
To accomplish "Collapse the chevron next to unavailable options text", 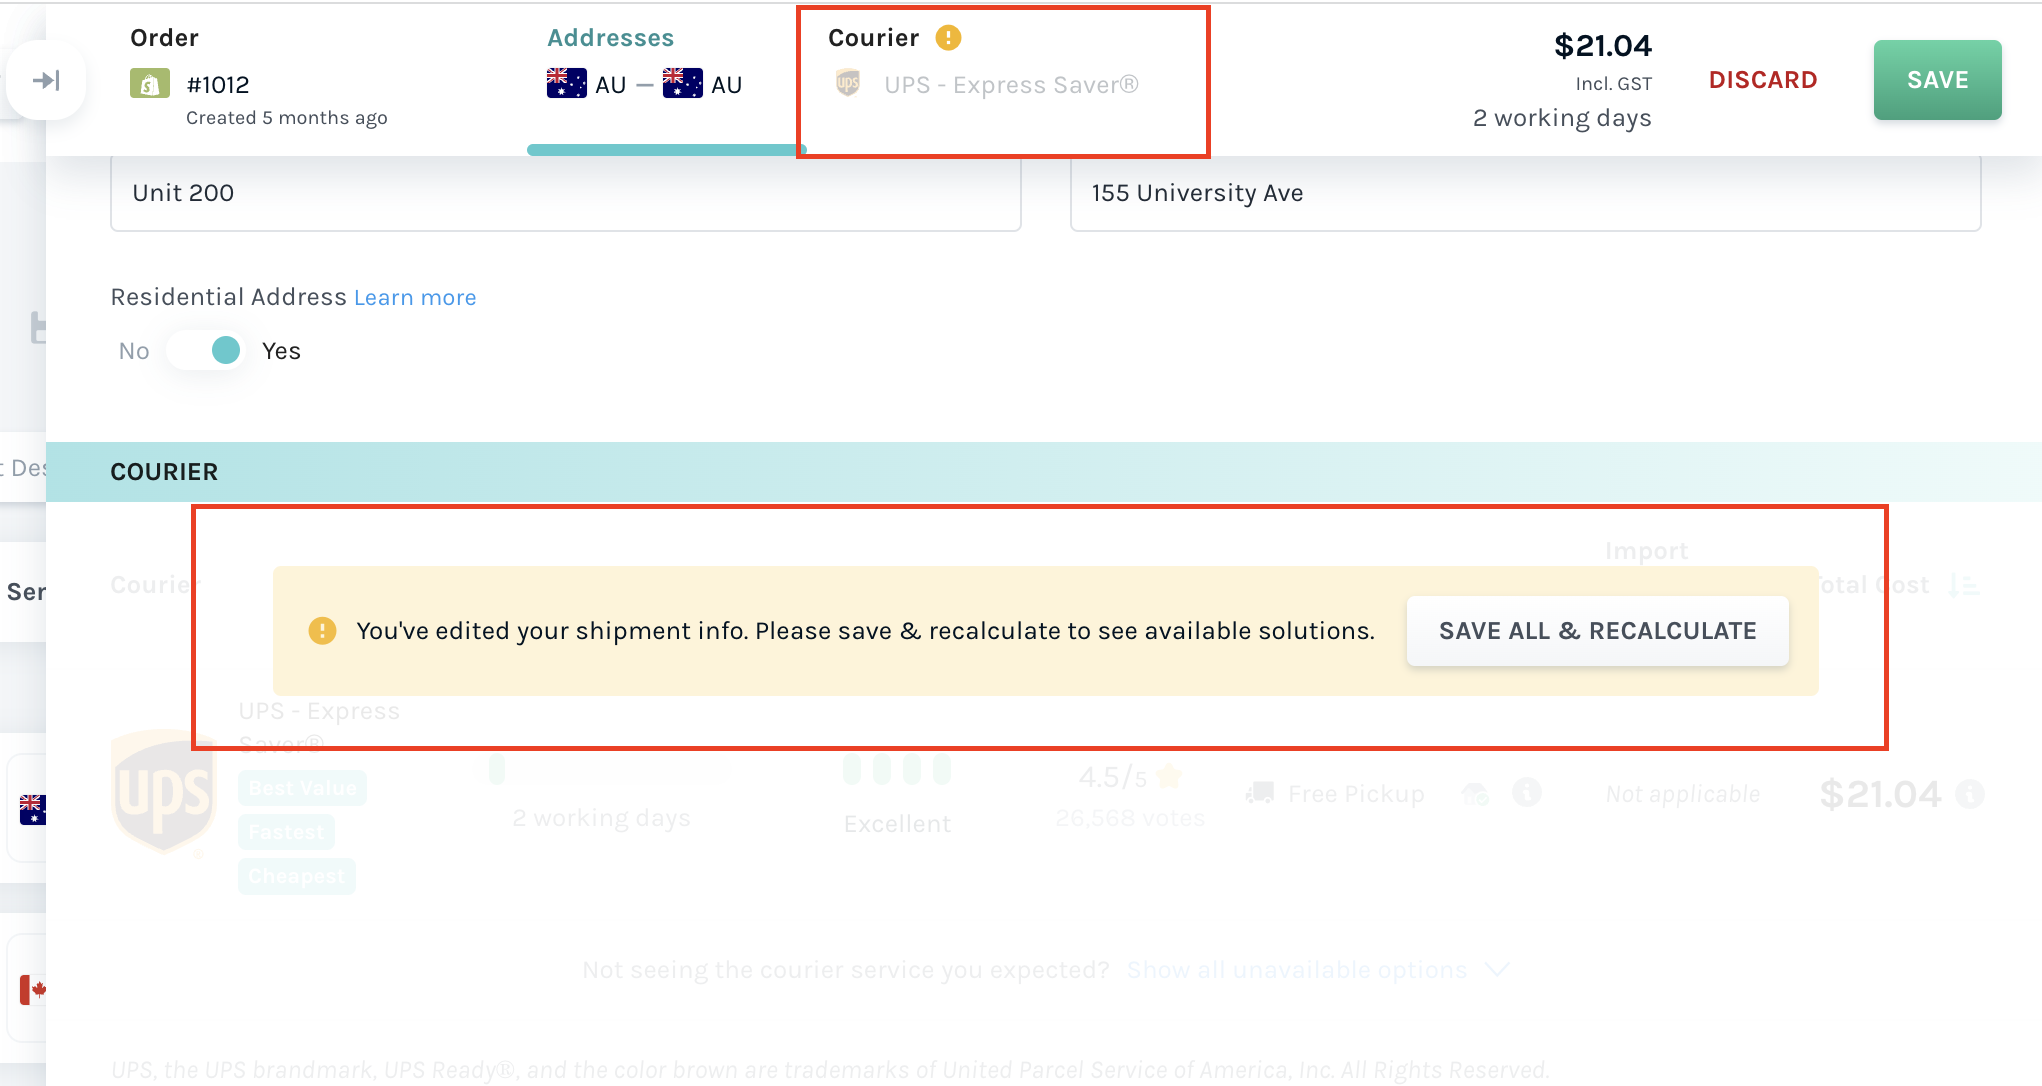I will coord(1497,969).
